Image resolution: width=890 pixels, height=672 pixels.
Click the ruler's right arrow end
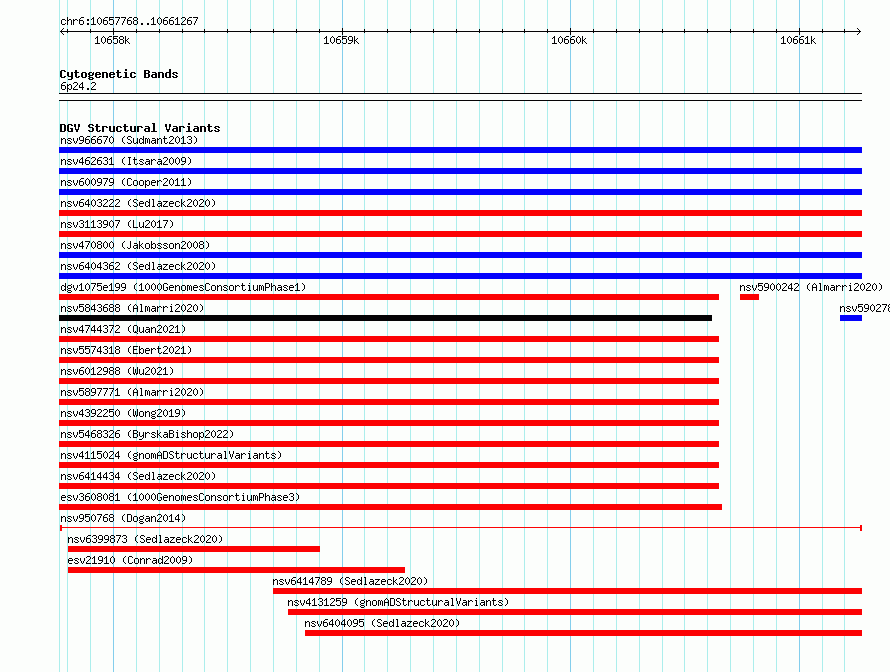[x=859, y=31]
